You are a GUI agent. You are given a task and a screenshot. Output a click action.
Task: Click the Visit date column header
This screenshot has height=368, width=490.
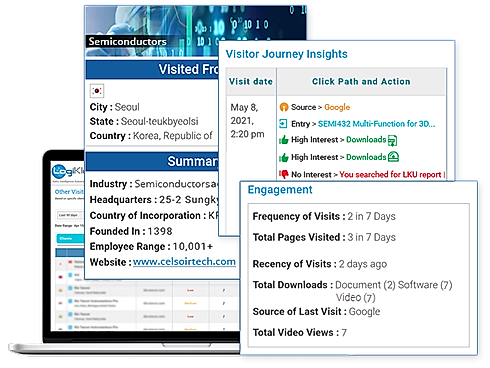tap(251, 82)
